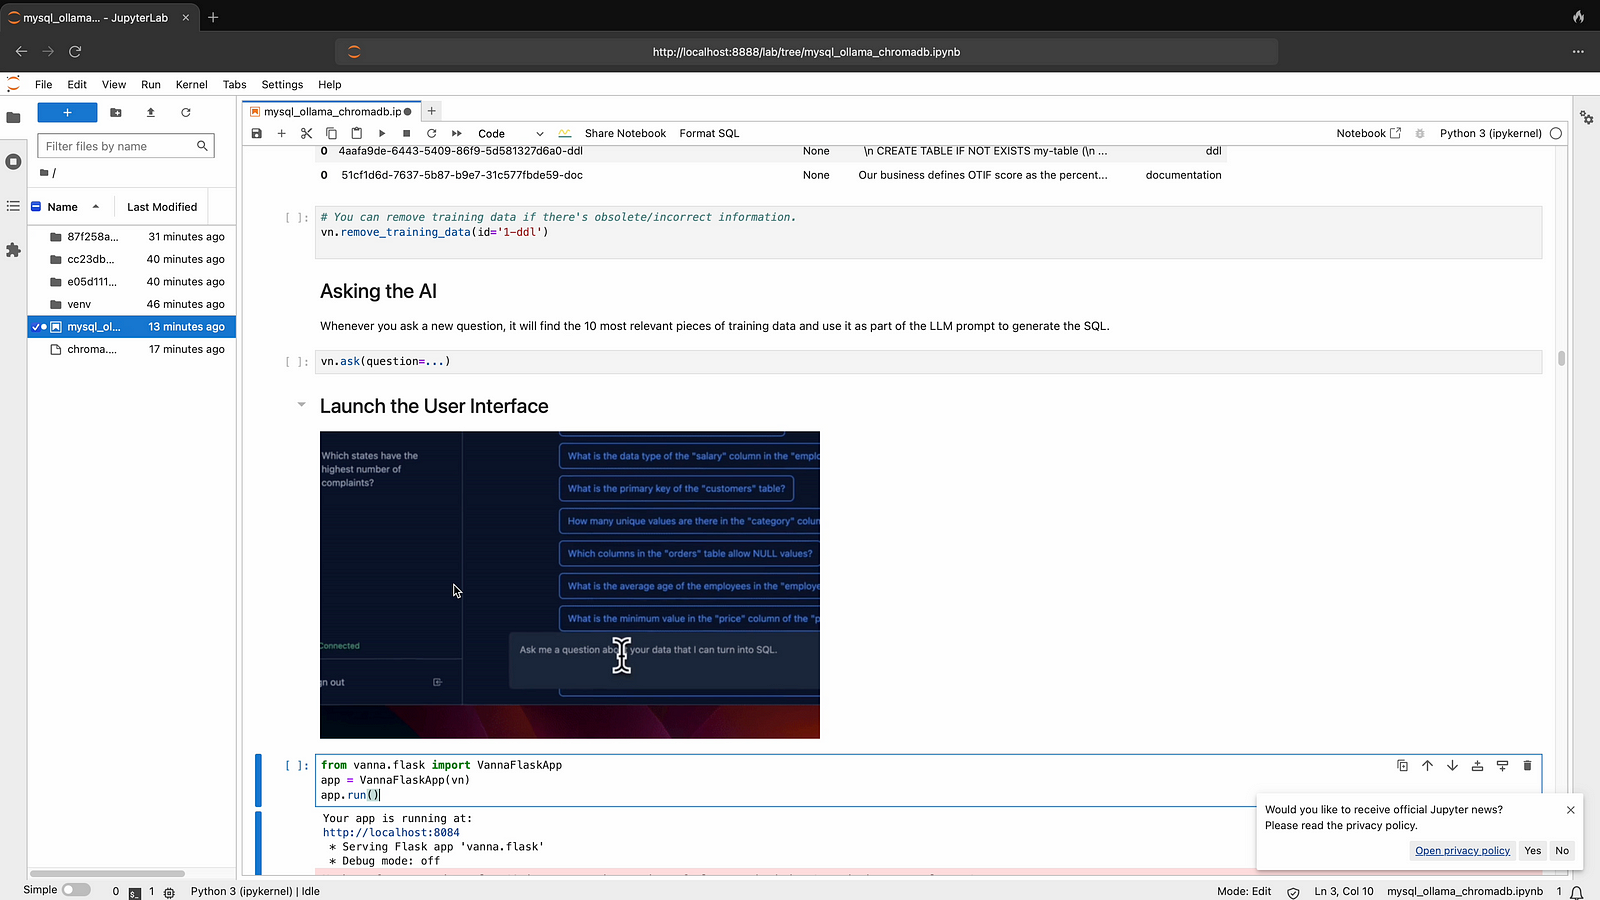This screenshot has height=900, width=1600.
Task: Upload files using the upload arrow icon
Action: tap(150, 113)
